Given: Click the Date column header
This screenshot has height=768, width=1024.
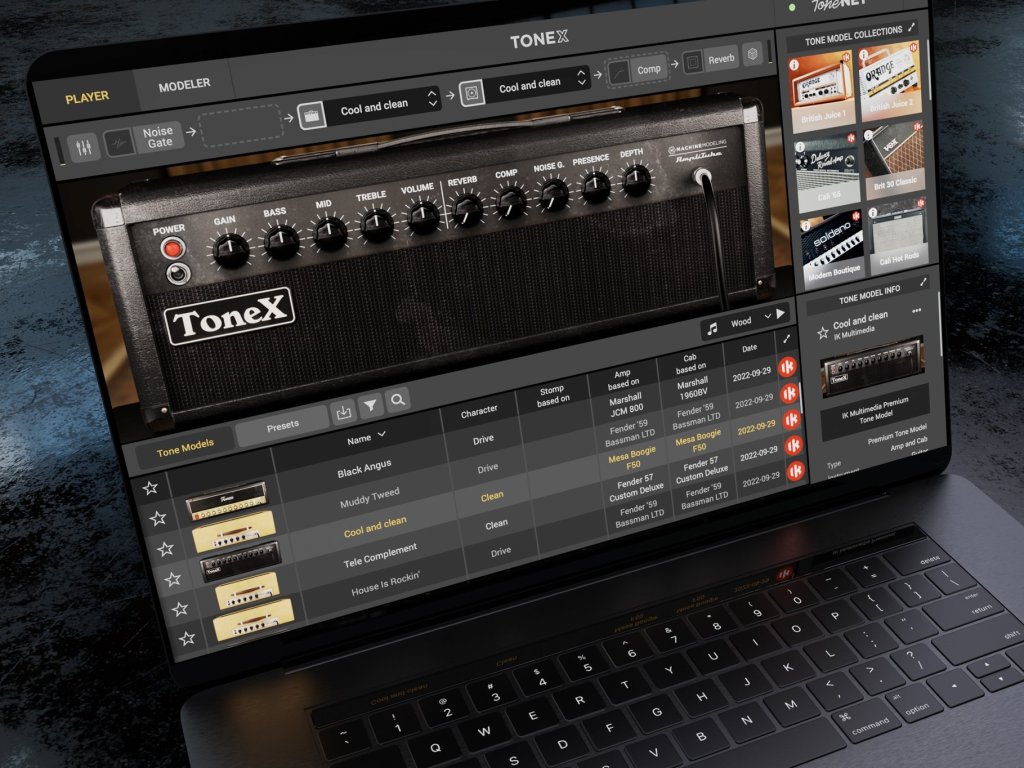Looking at the screenshot, I should pos(750,348).
